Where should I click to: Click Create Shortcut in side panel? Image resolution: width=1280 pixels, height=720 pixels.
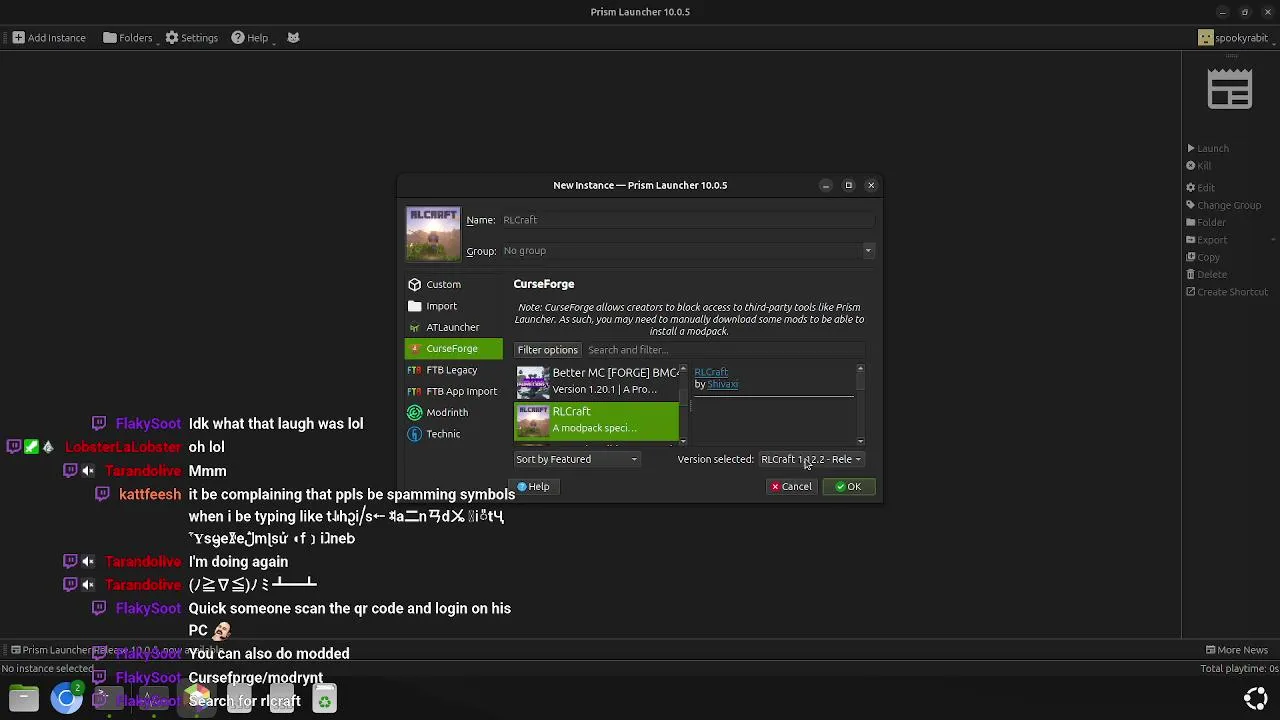click(1227, 292)
